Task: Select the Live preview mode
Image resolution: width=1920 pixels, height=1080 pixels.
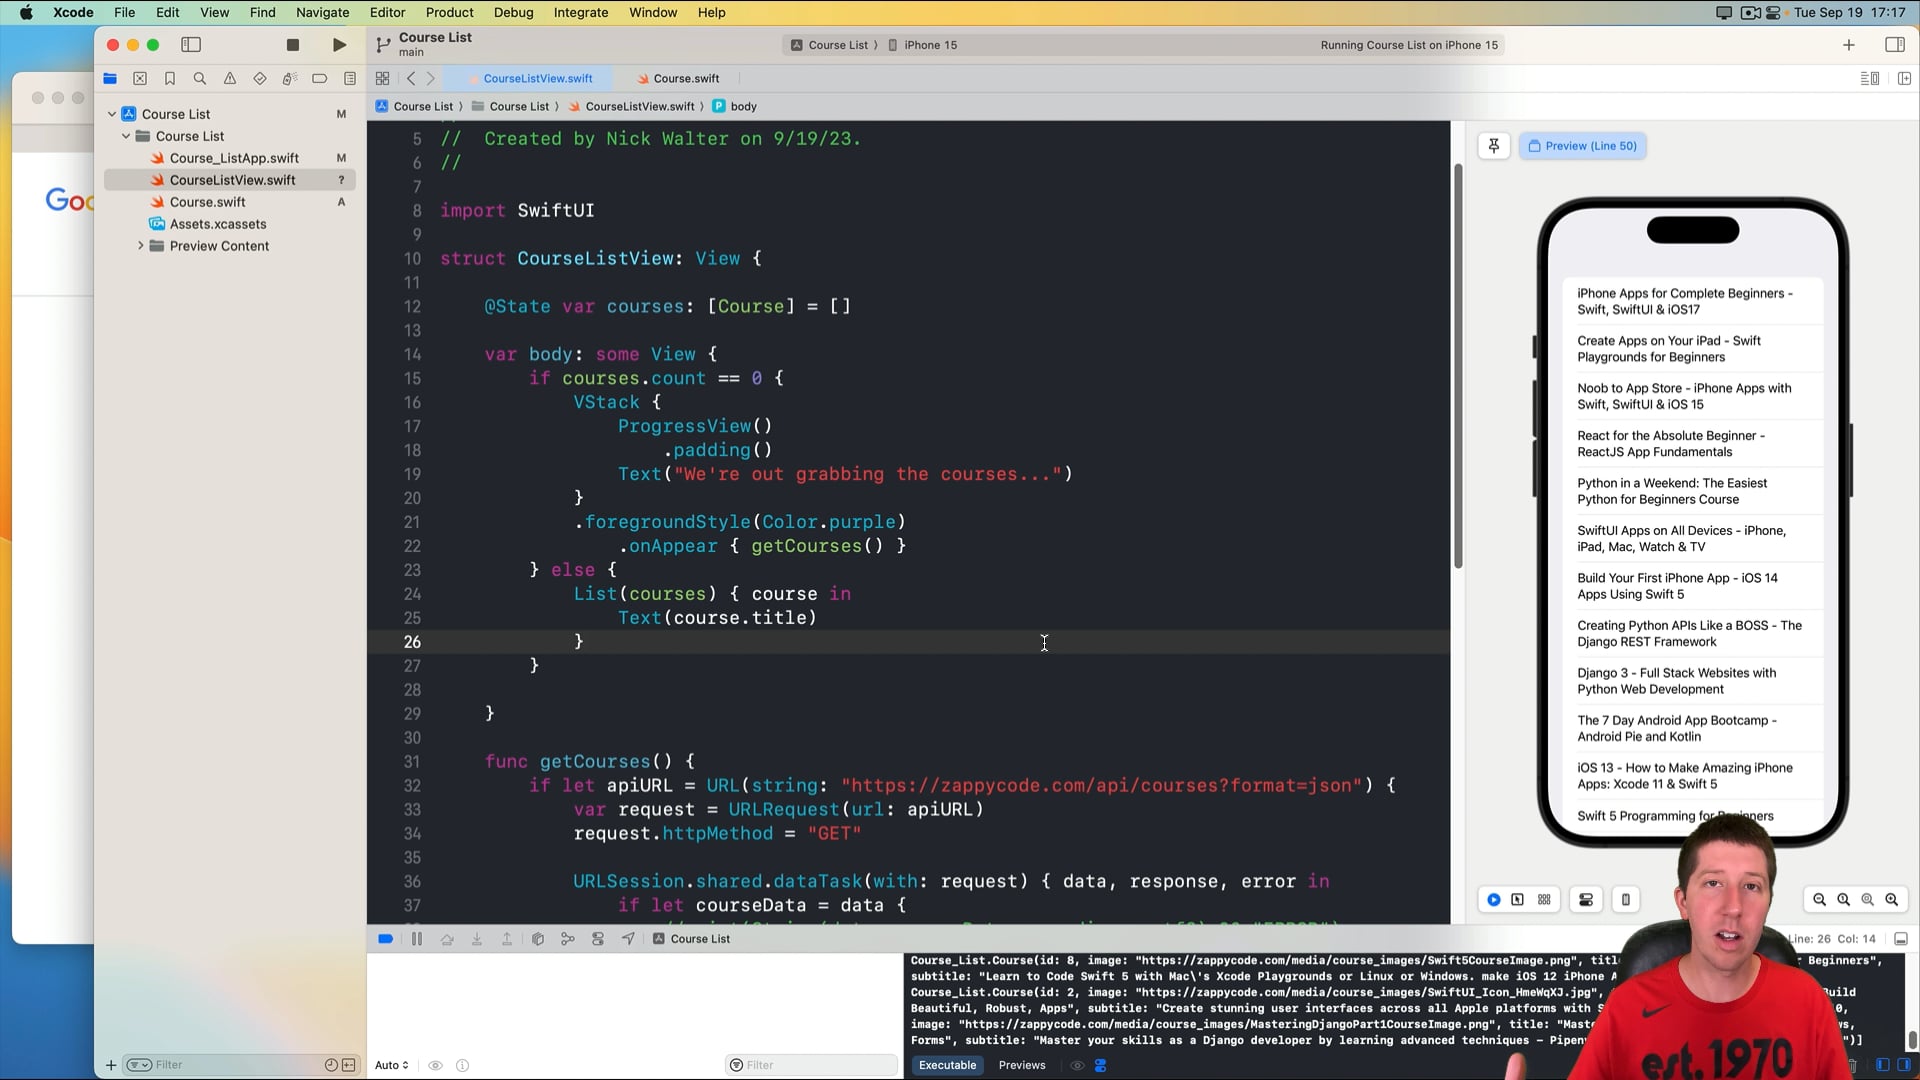Action: (1494, 900)
